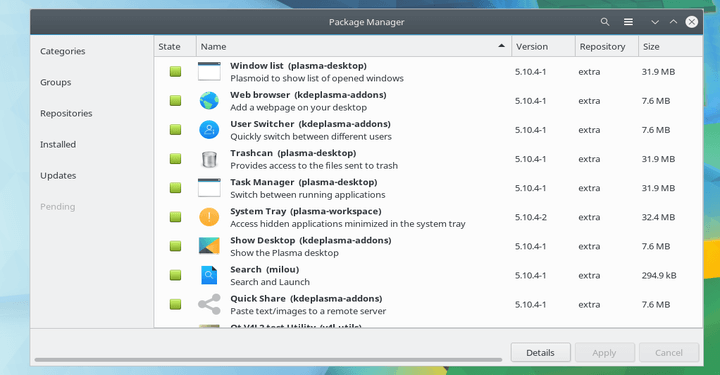The width and height of the screenshot is (720, 375).
Task: Select the Pending sidebar entry
Action: [x=57, y=207]
